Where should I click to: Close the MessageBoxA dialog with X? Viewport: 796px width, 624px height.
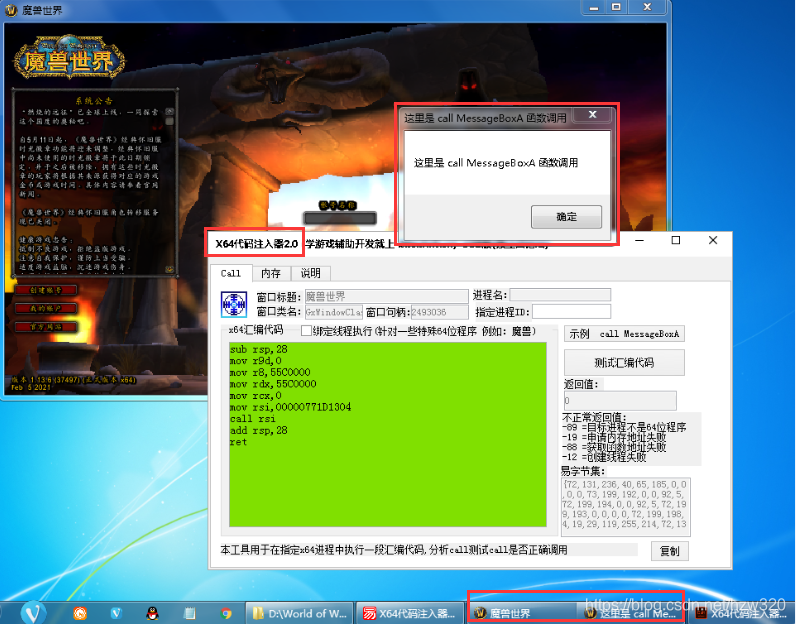(x=592, y=115)
